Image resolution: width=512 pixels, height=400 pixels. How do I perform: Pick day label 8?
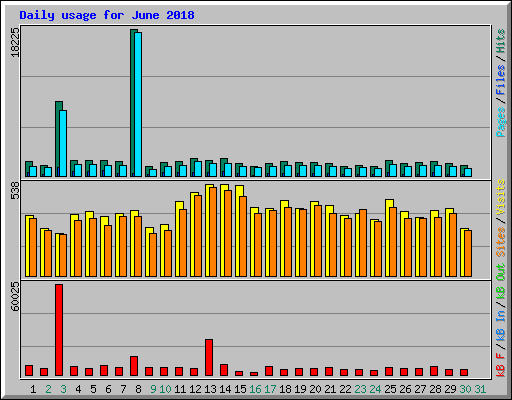pos(138,389)
